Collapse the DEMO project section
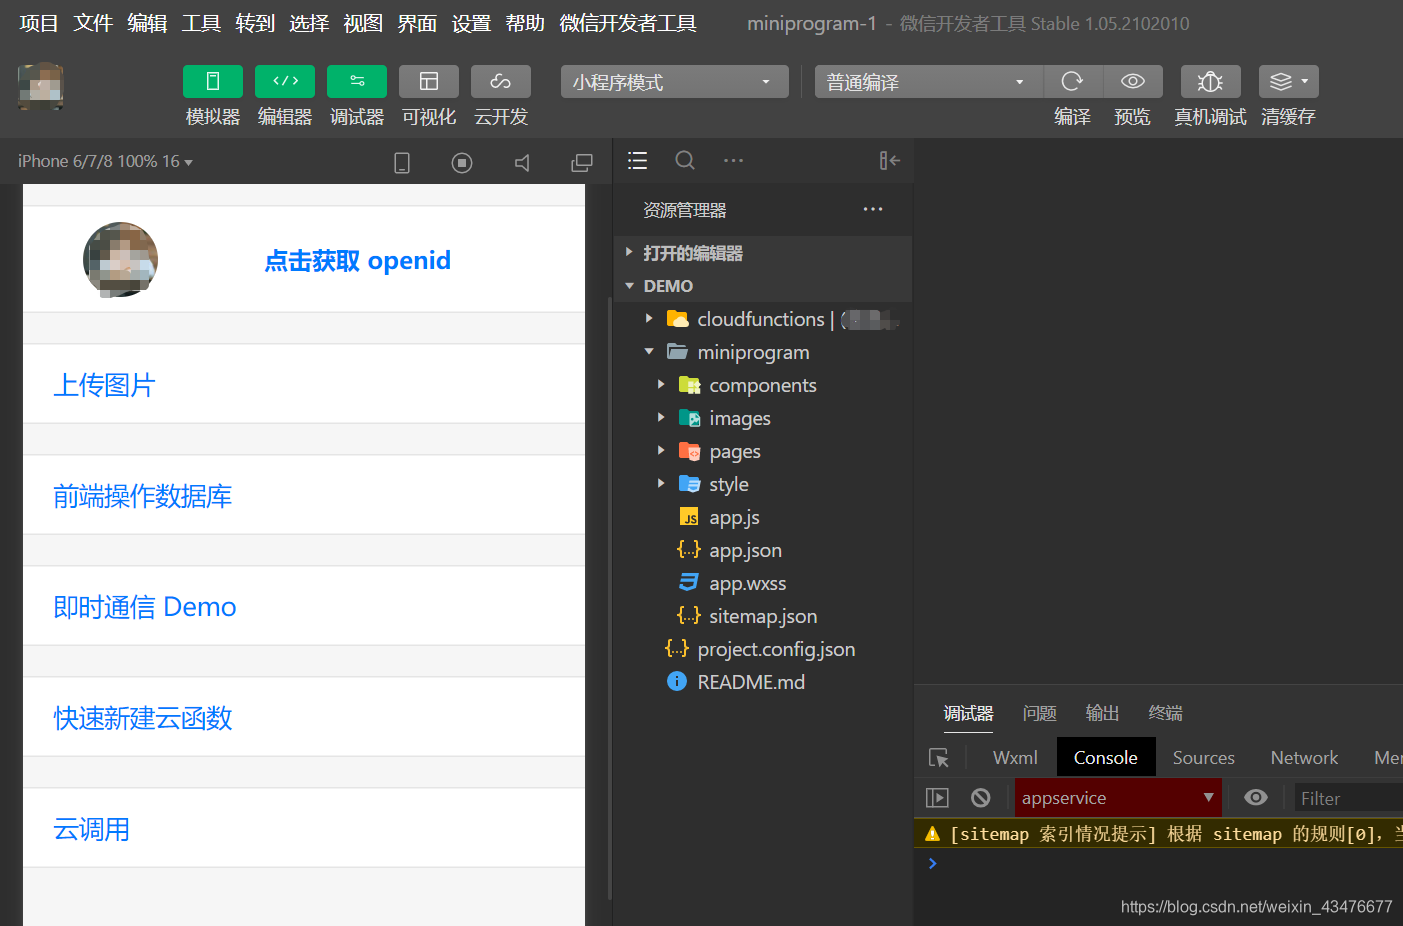1403x926 pixels. (762, 286)
